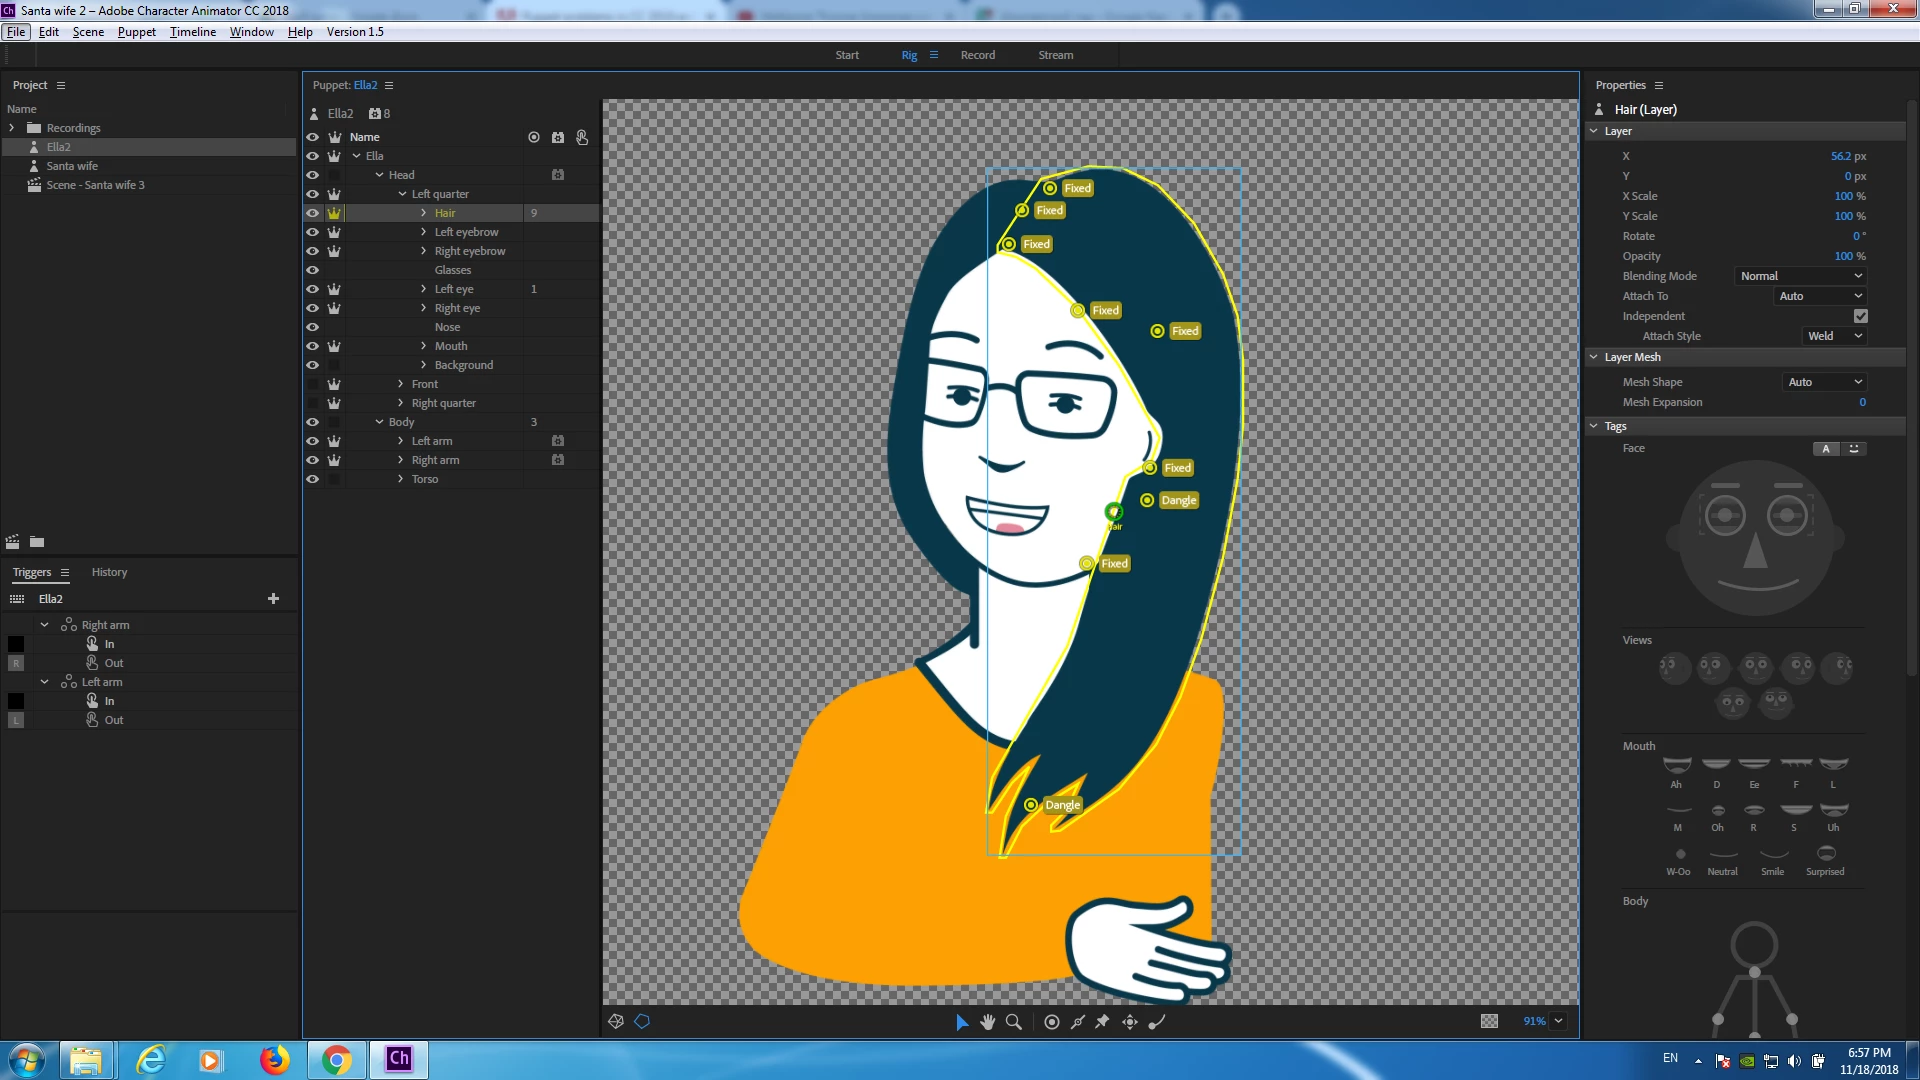Open Blending Mode dropdown

[1800, 276]
